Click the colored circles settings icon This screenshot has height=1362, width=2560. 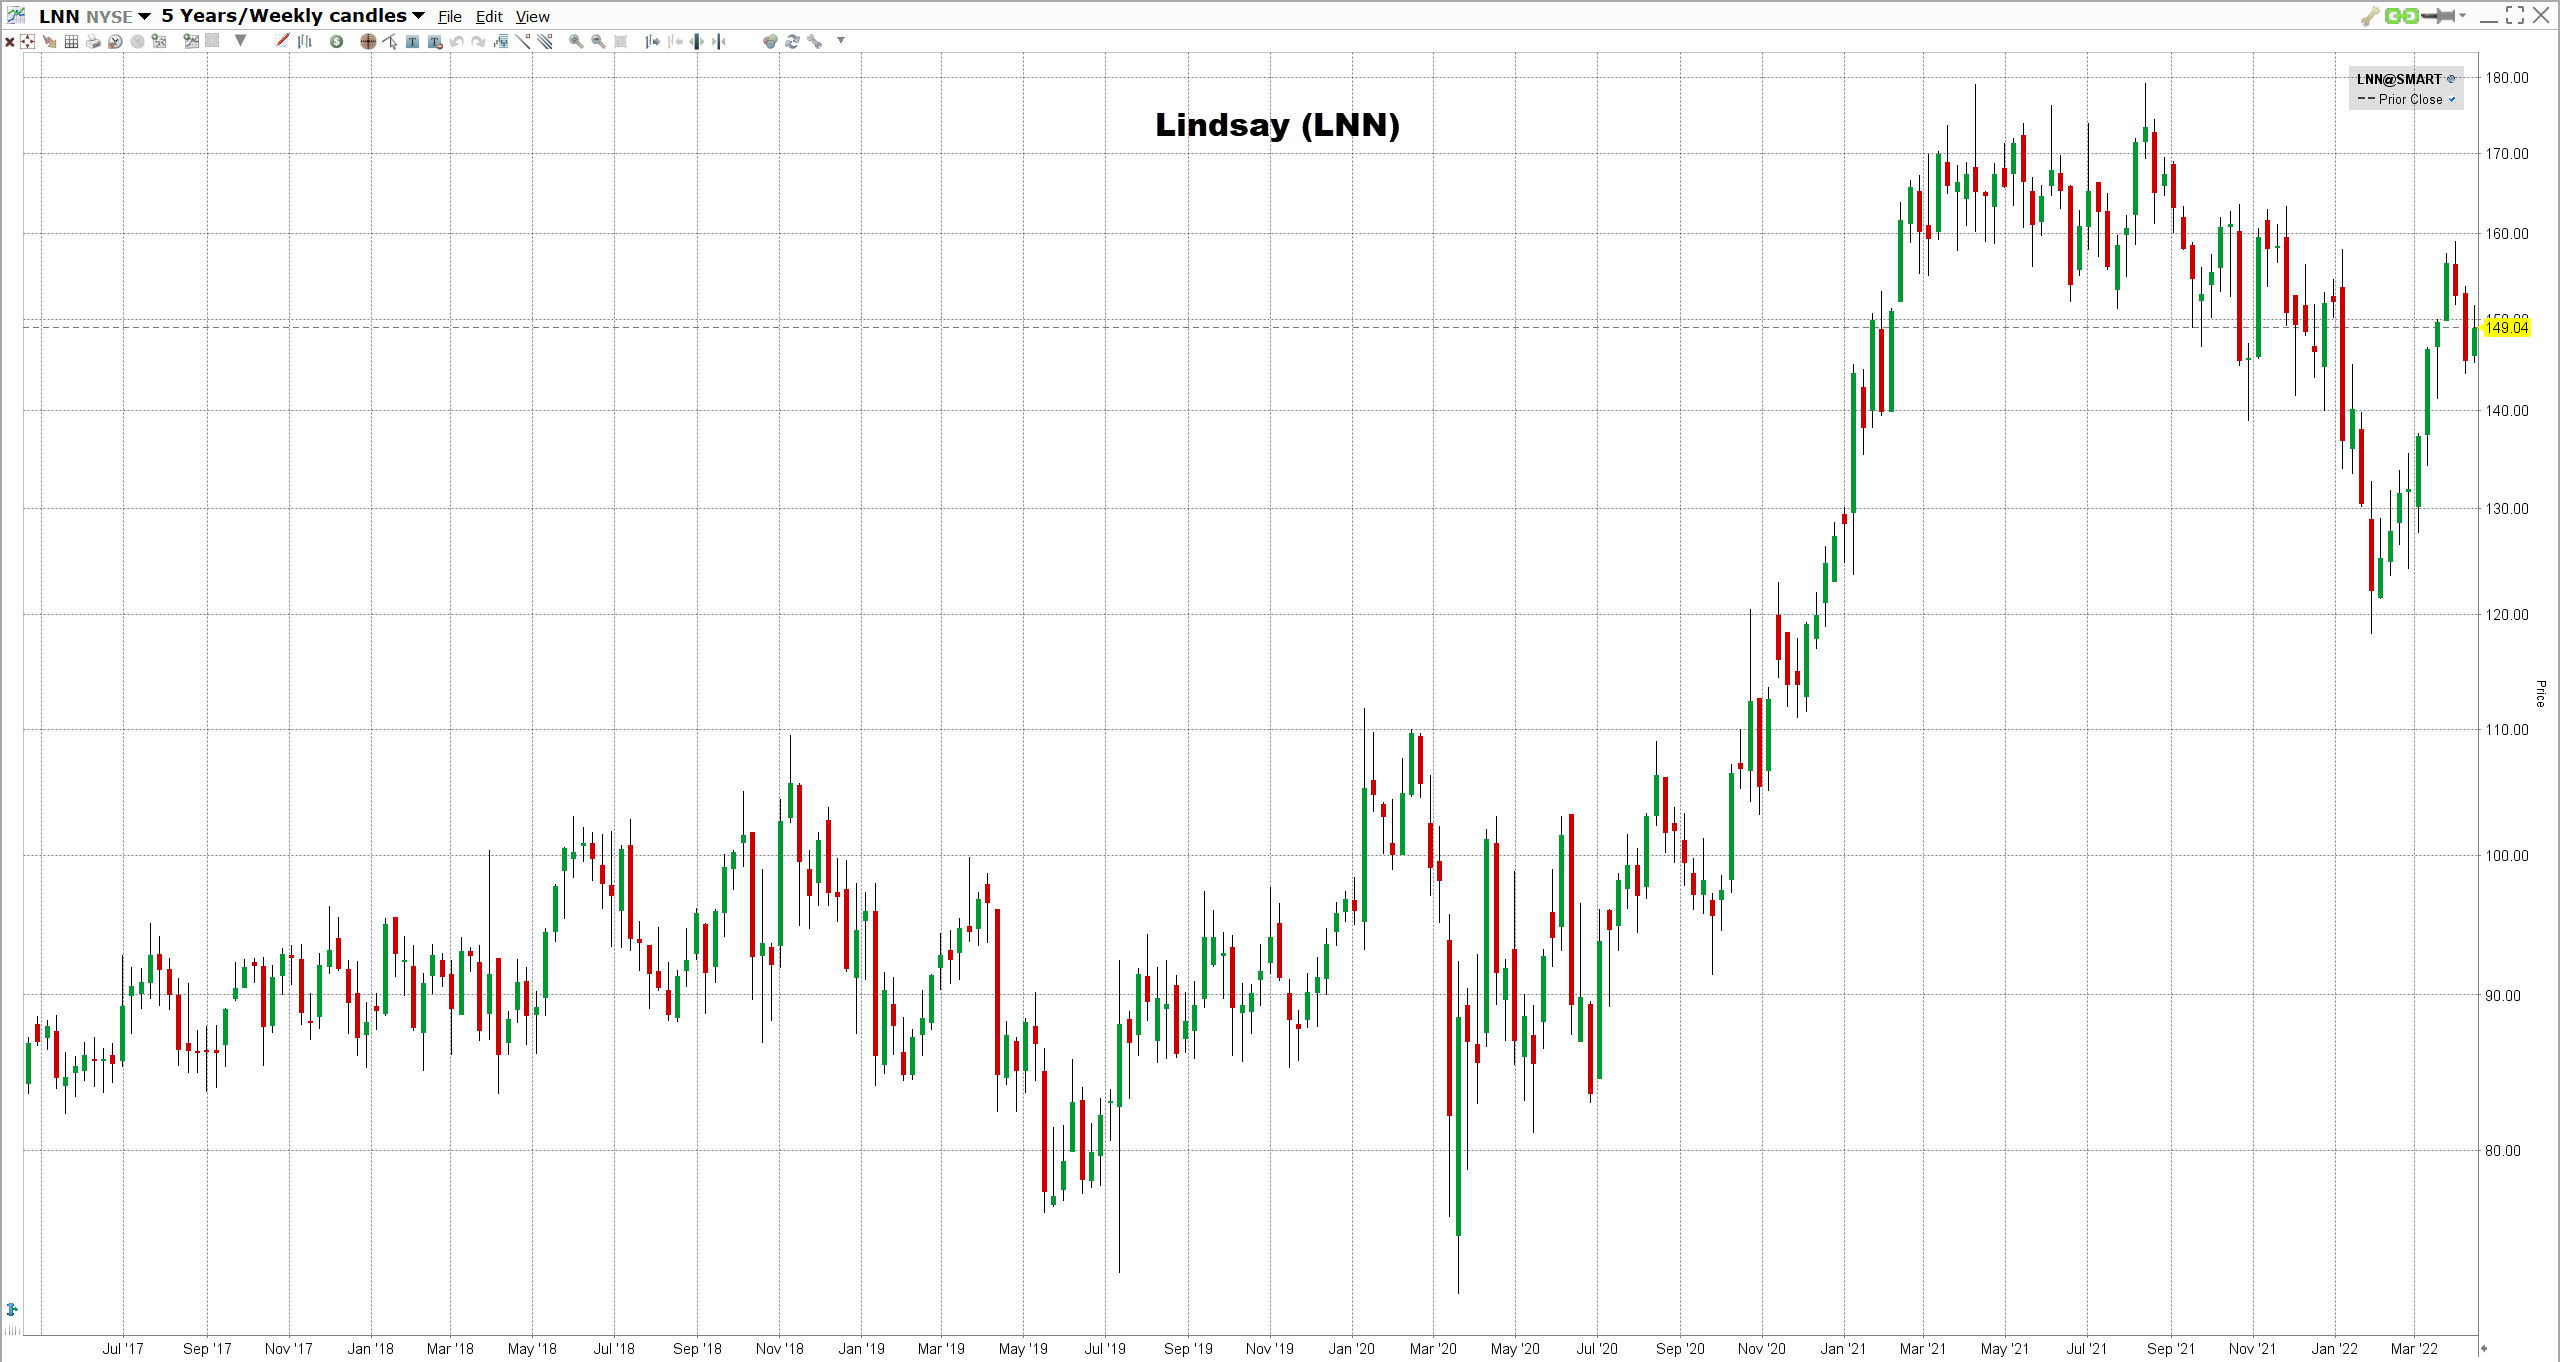pos(770,41)
